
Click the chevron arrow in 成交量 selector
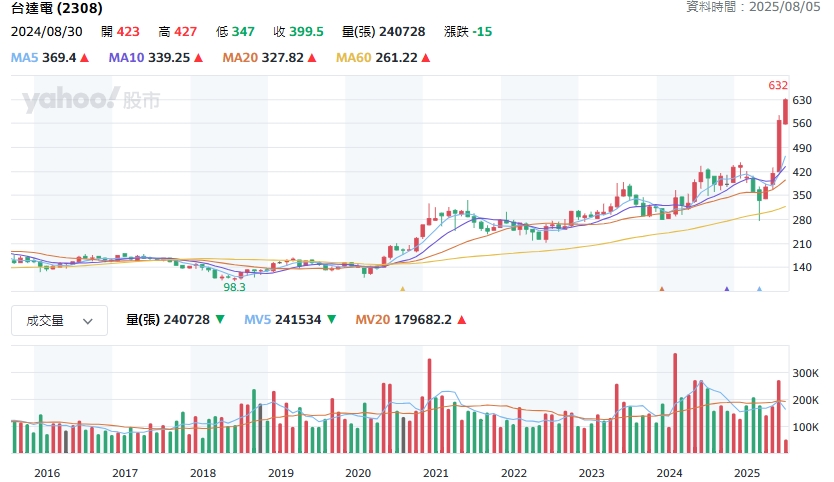coord(88,321)
